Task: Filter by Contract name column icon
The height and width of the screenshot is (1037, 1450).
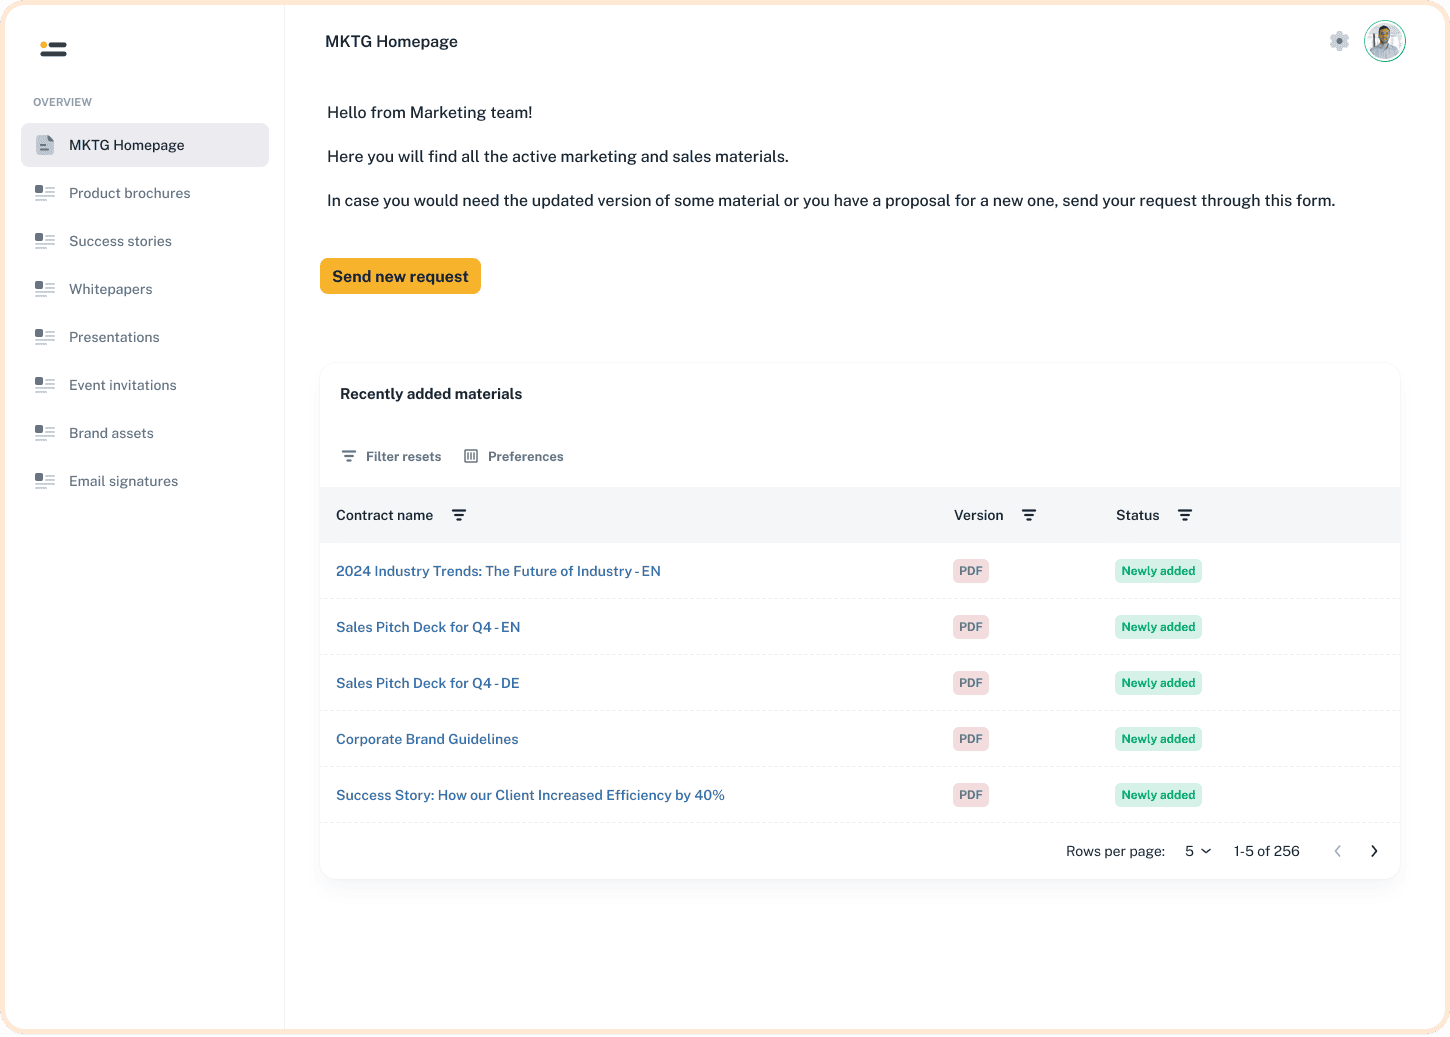Action: click(459, 515)
